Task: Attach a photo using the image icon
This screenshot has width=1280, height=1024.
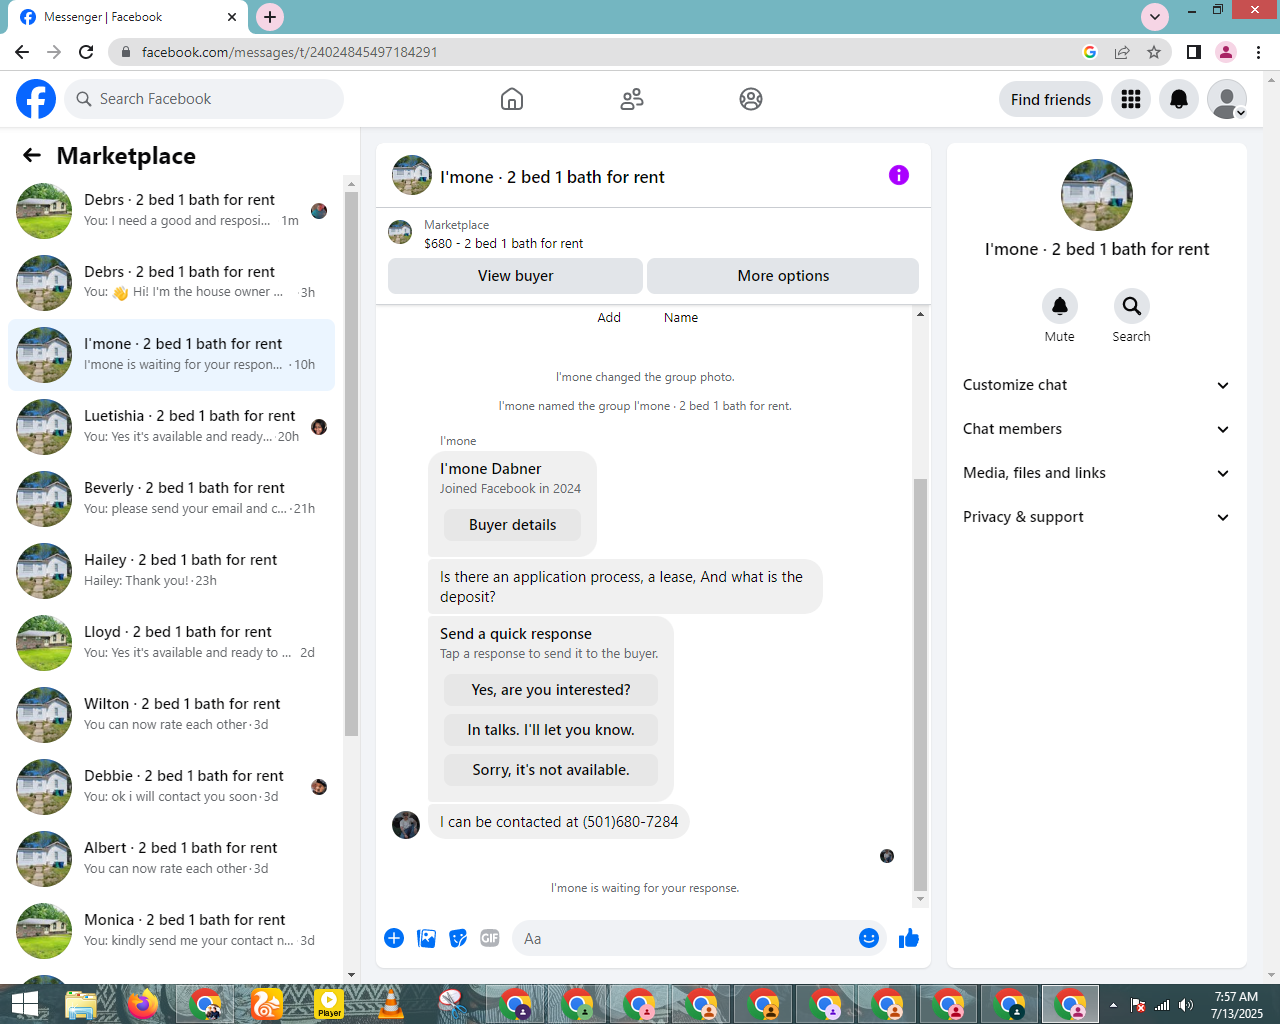Action: [426, 938]
